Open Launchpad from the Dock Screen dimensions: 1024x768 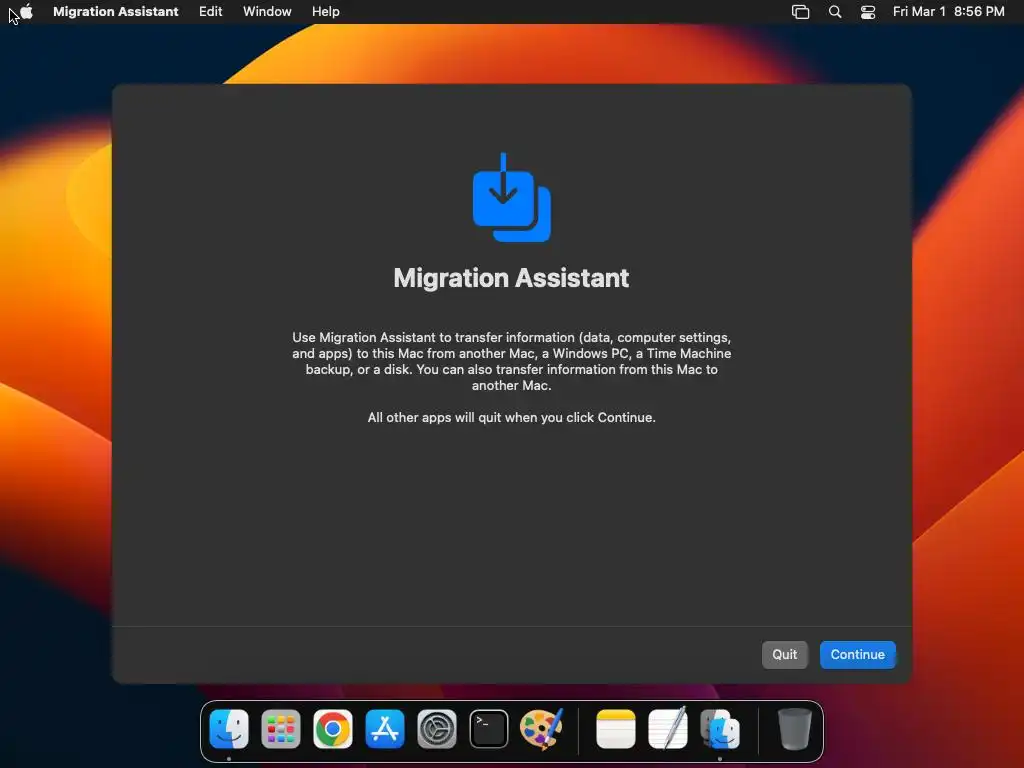coord(281,729)
